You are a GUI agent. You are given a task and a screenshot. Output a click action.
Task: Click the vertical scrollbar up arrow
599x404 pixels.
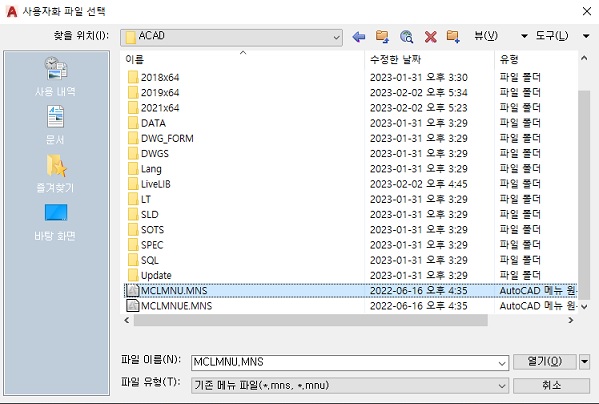(584, 58)
